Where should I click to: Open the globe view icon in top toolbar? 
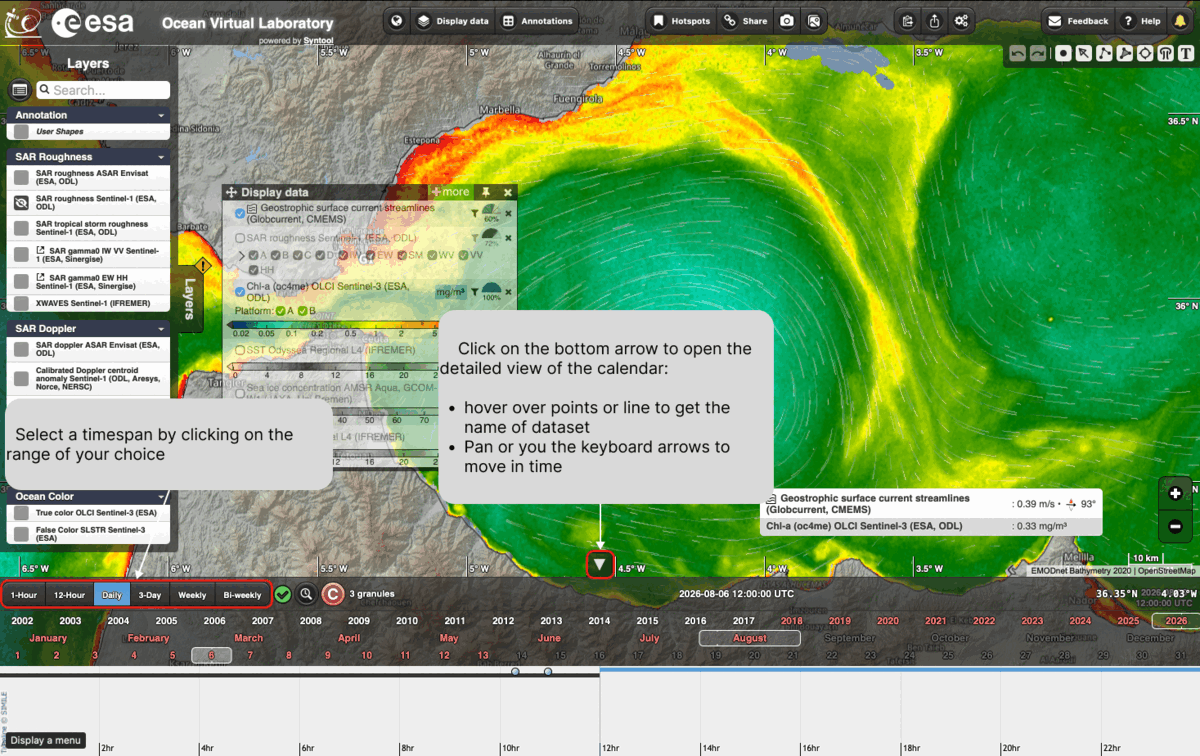click(397, 21)
